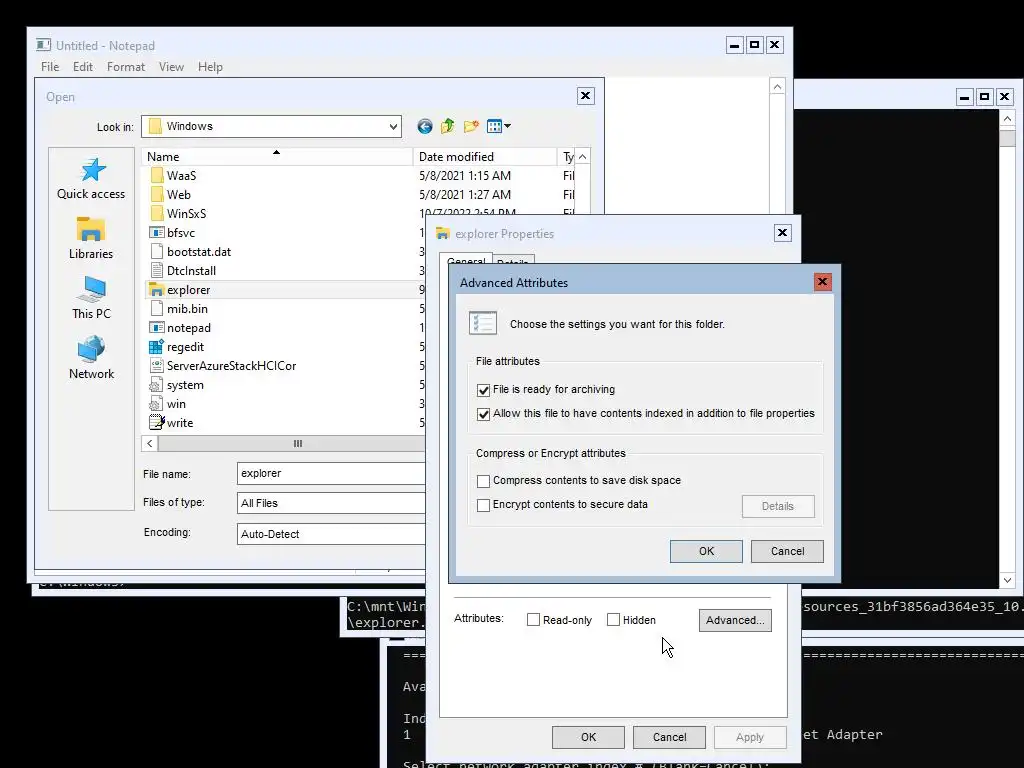Select the WinSxS folder icon
The image size is (1024, 768).
tap(157, 214)
